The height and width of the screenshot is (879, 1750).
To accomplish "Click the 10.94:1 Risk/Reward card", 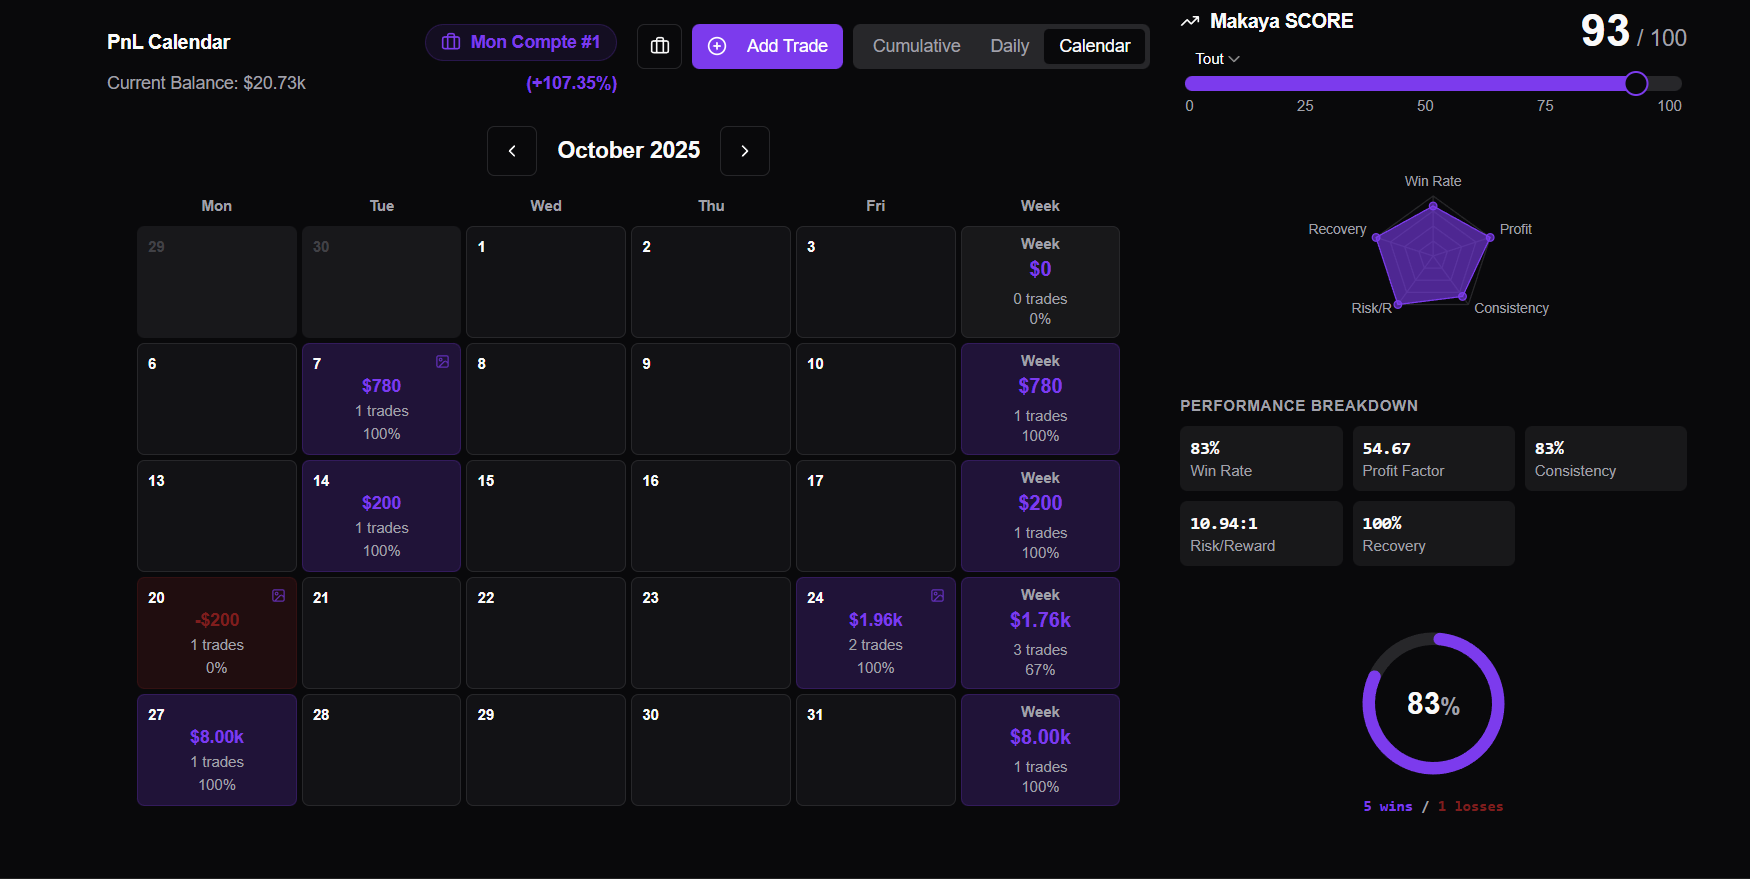I will pos(1261,534).
